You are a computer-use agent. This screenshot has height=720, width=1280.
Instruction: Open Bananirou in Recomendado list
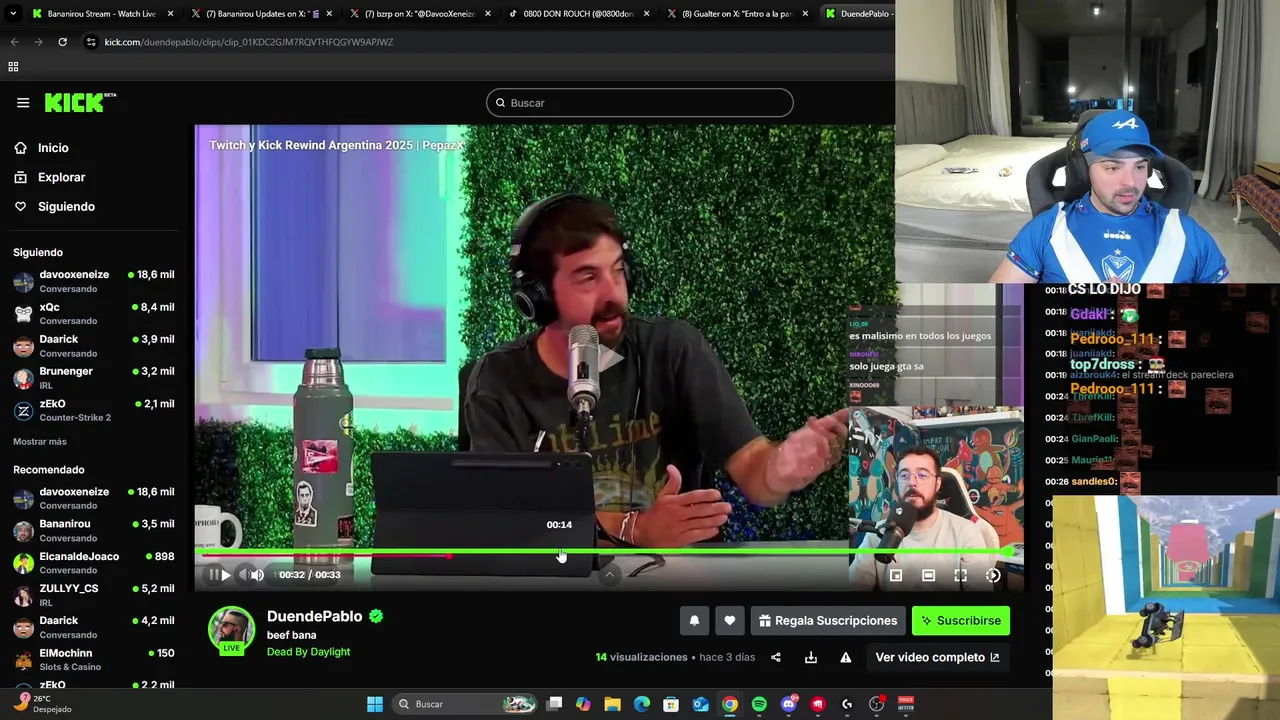94,530
